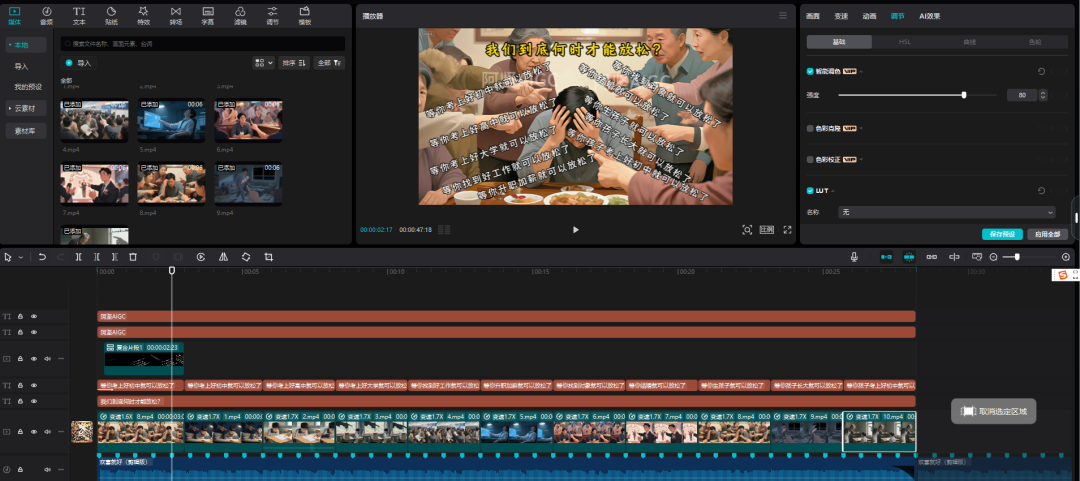The width and height of the screenshot is (1080, 481).
Task: Switch to the 画面 tab
Action: (813, 16)
